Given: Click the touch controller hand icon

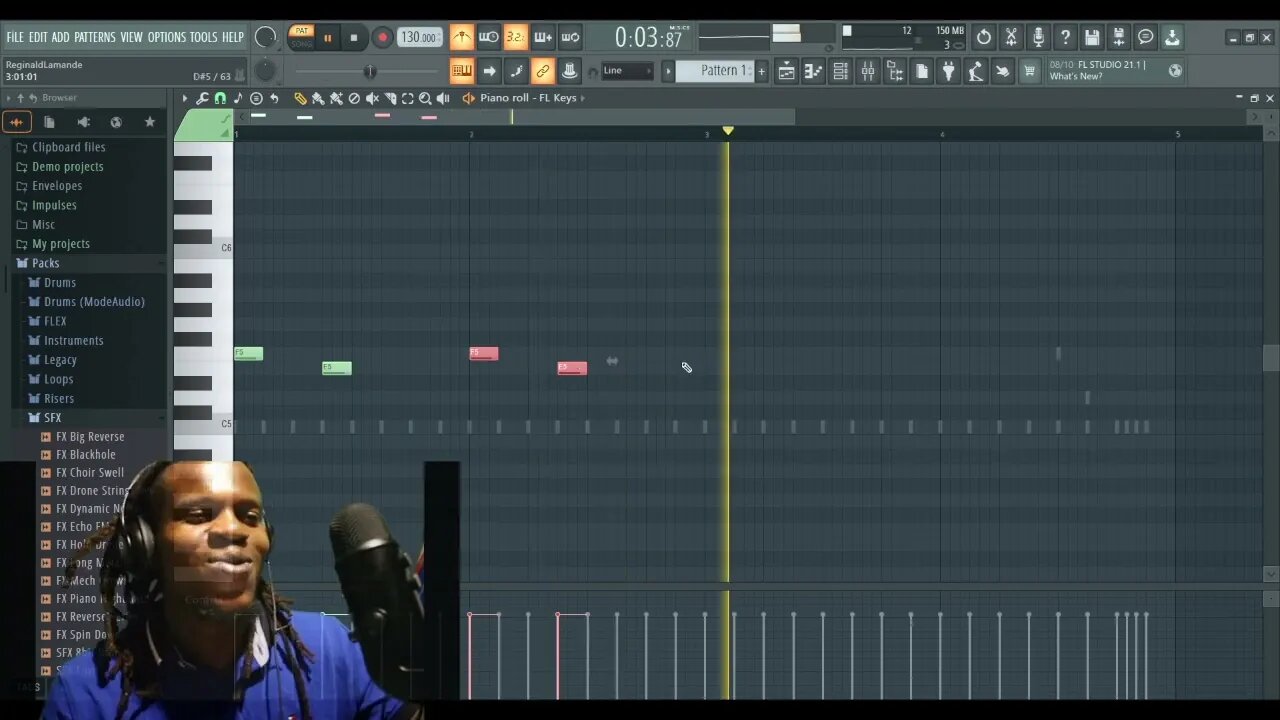Looking at the screenshot, I should pyautogui.click(x=1002, y=71).
